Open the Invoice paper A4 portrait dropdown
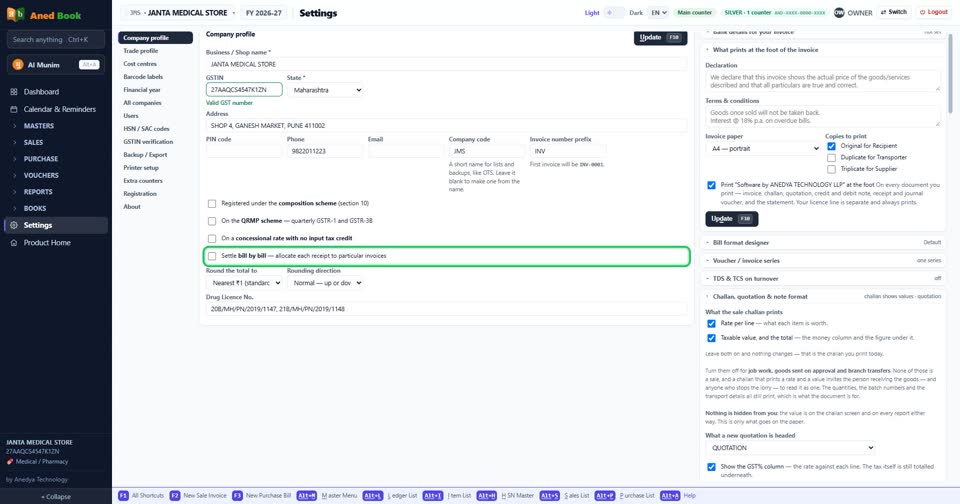960x504 pixels. pyautogui.click(x=763, y=148)
